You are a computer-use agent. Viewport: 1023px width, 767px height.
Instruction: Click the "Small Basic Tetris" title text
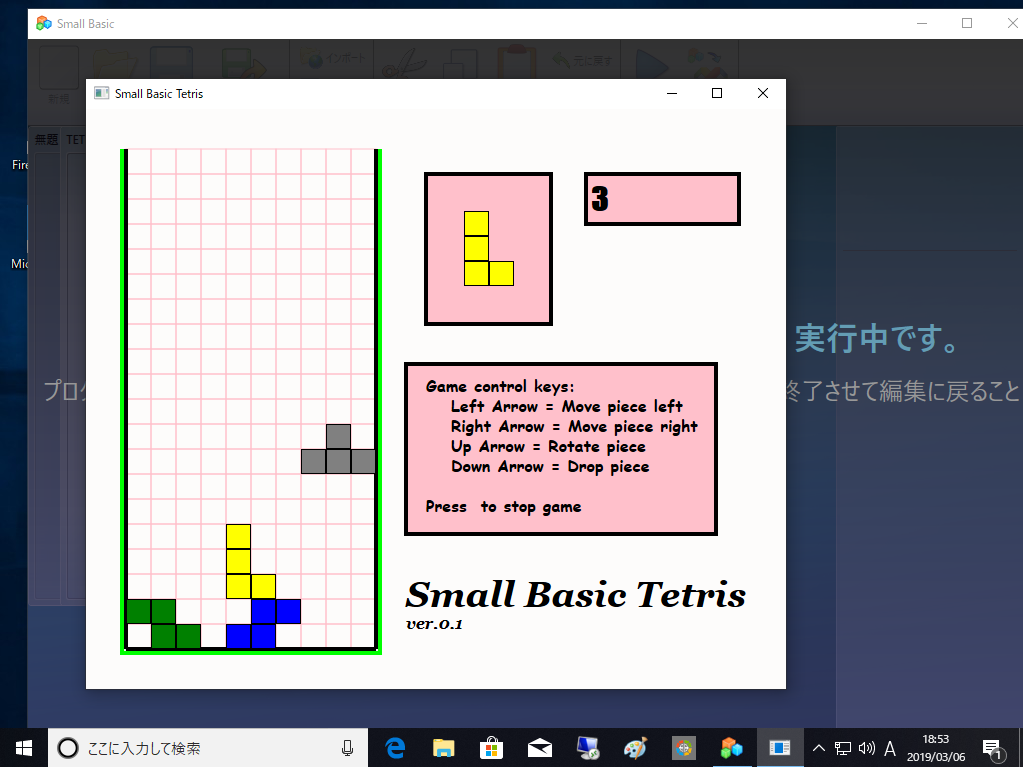575,594
